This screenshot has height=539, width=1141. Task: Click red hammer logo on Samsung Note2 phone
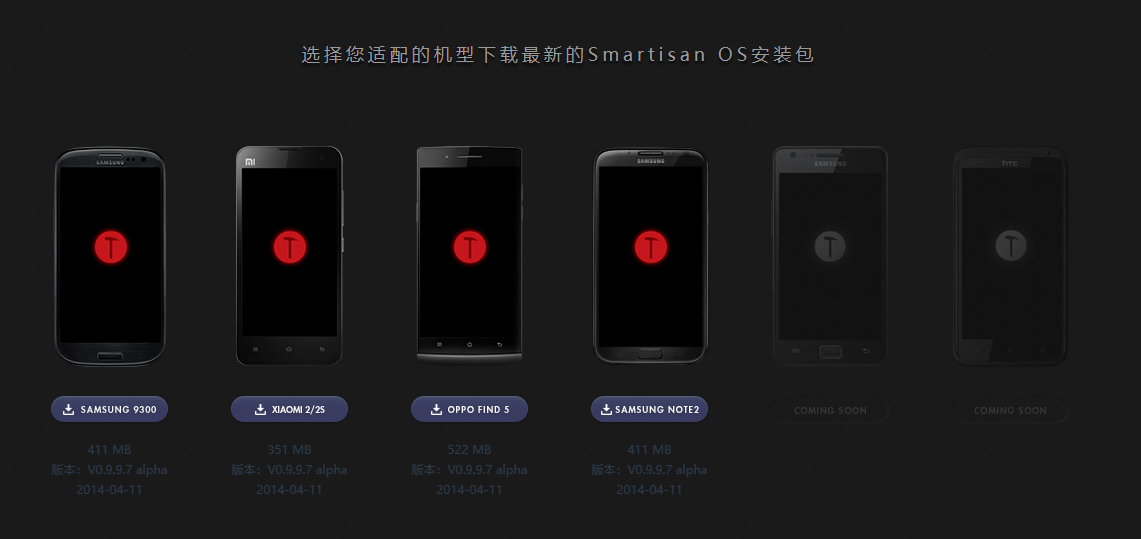pyautogui.click(x=650, y=247)
